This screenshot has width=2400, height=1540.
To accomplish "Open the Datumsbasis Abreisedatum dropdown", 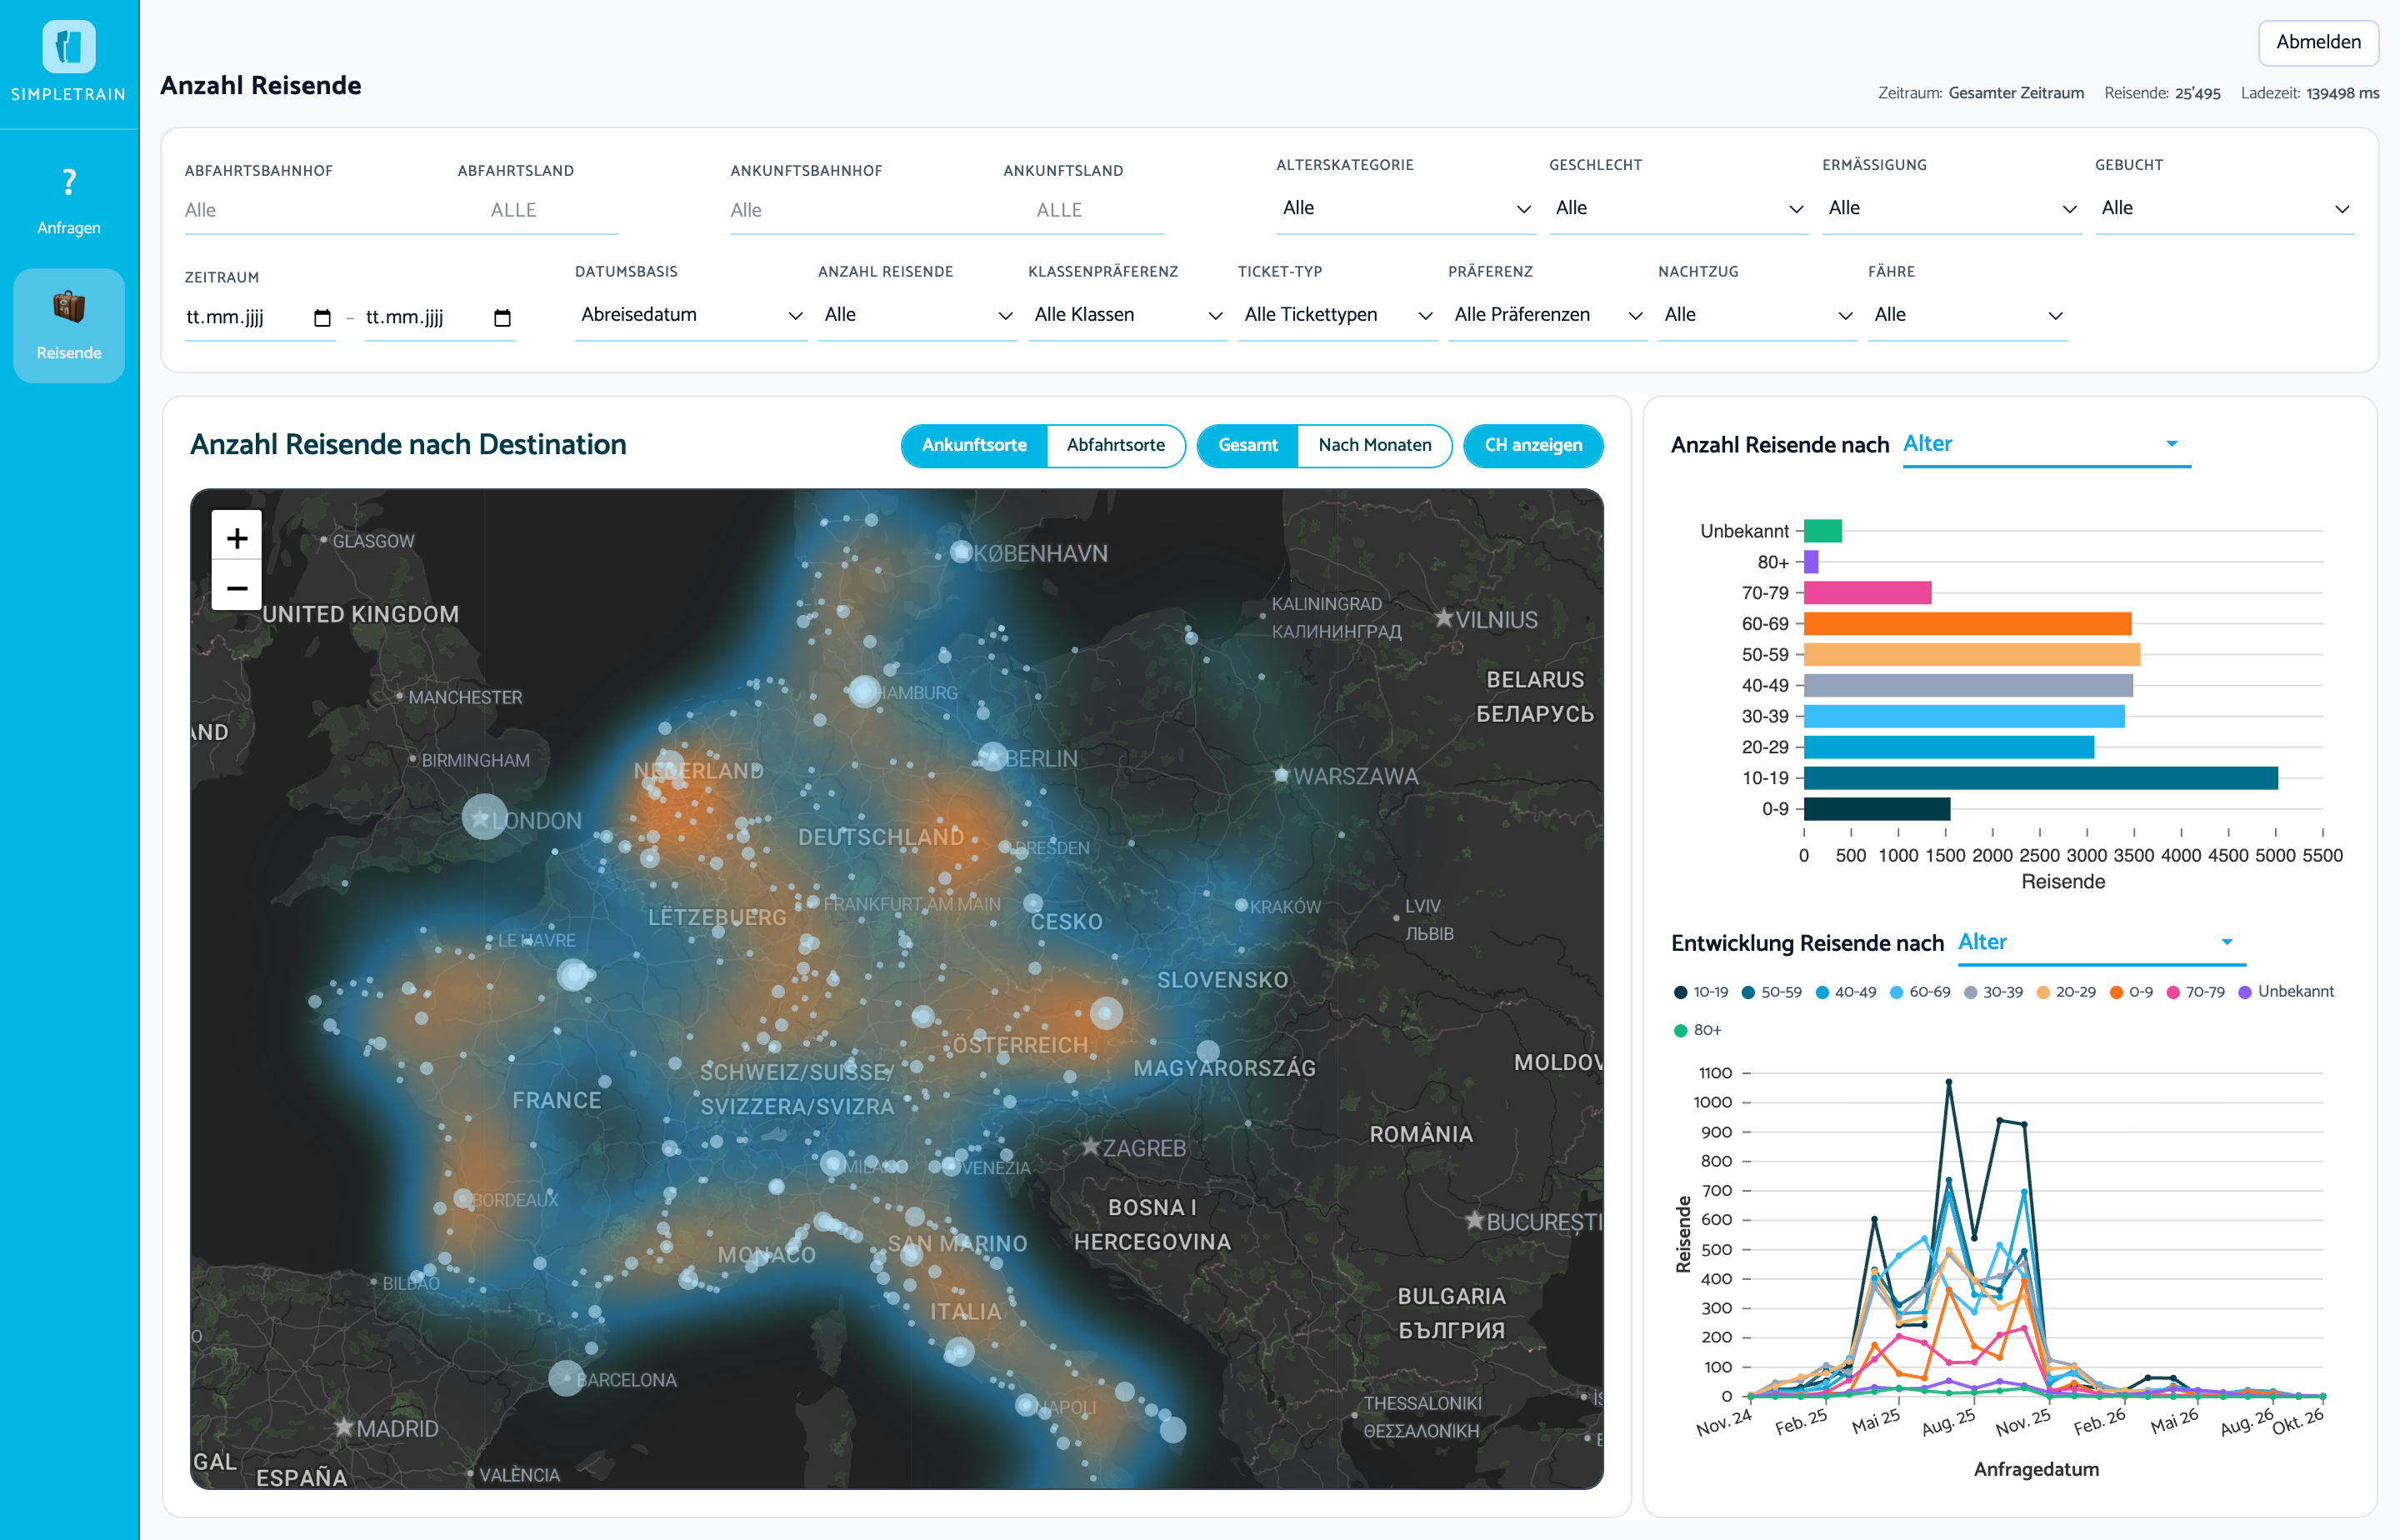I will click(690, 315).
